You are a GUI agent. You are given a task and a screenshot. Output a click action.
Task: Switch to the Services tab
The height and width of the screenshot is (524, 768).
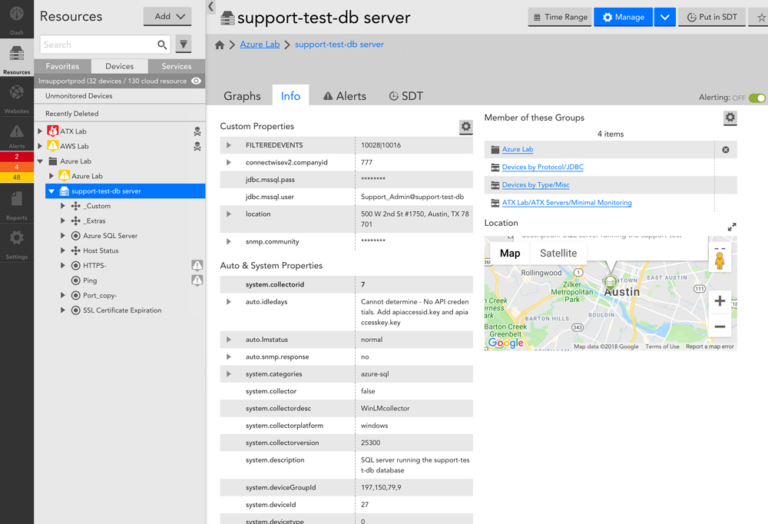point(176,66)
